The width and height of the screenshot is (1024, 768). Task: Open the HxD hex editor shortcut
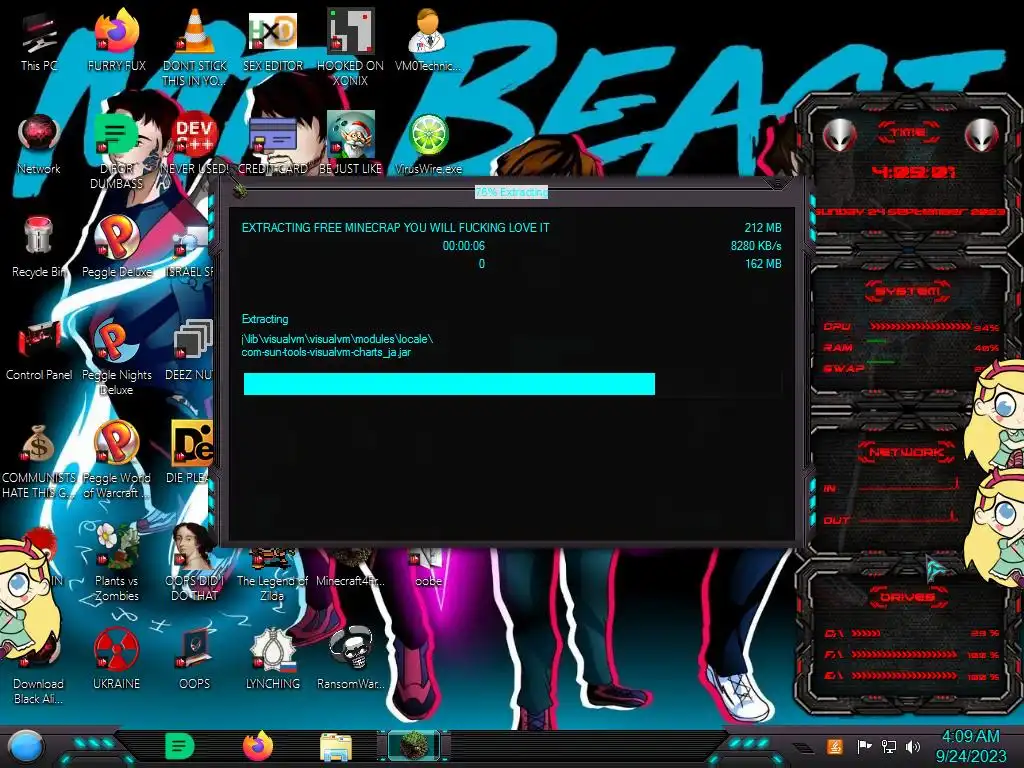[x=273, y=31]
